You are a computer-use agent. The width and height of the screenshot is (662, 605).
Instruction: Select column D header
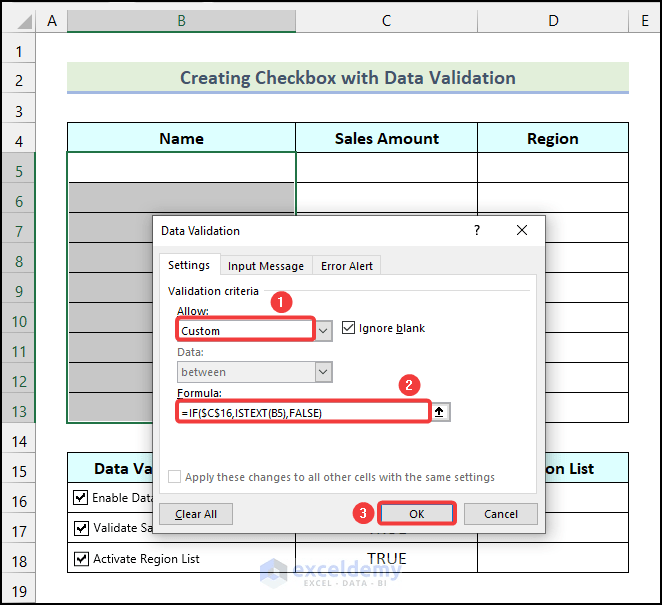553,21
